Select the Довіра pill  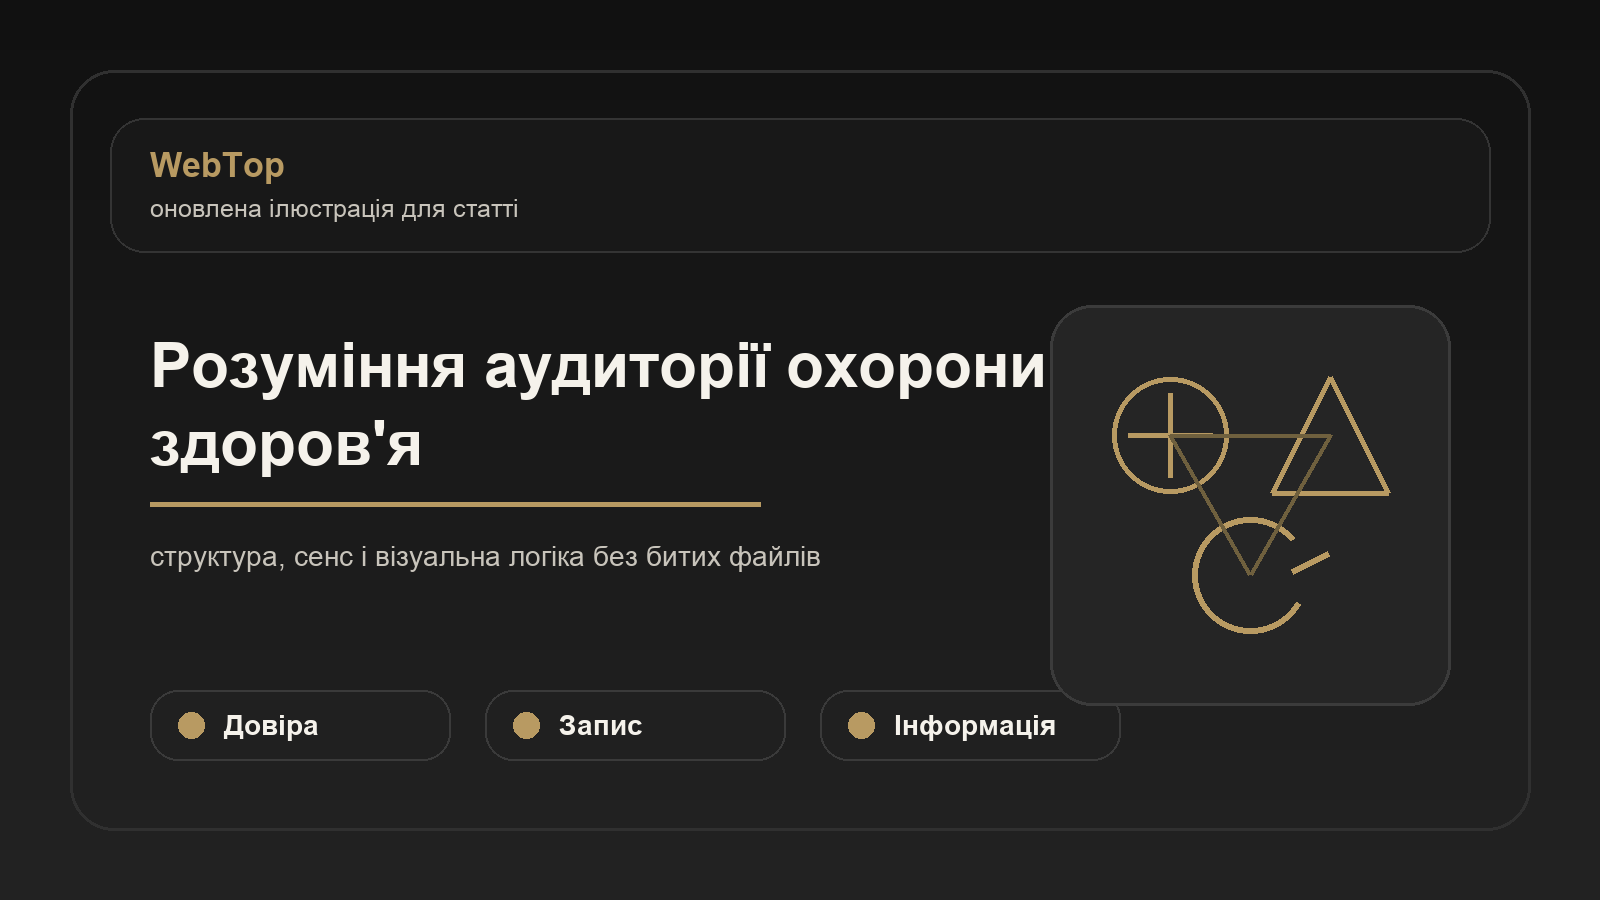300,725
